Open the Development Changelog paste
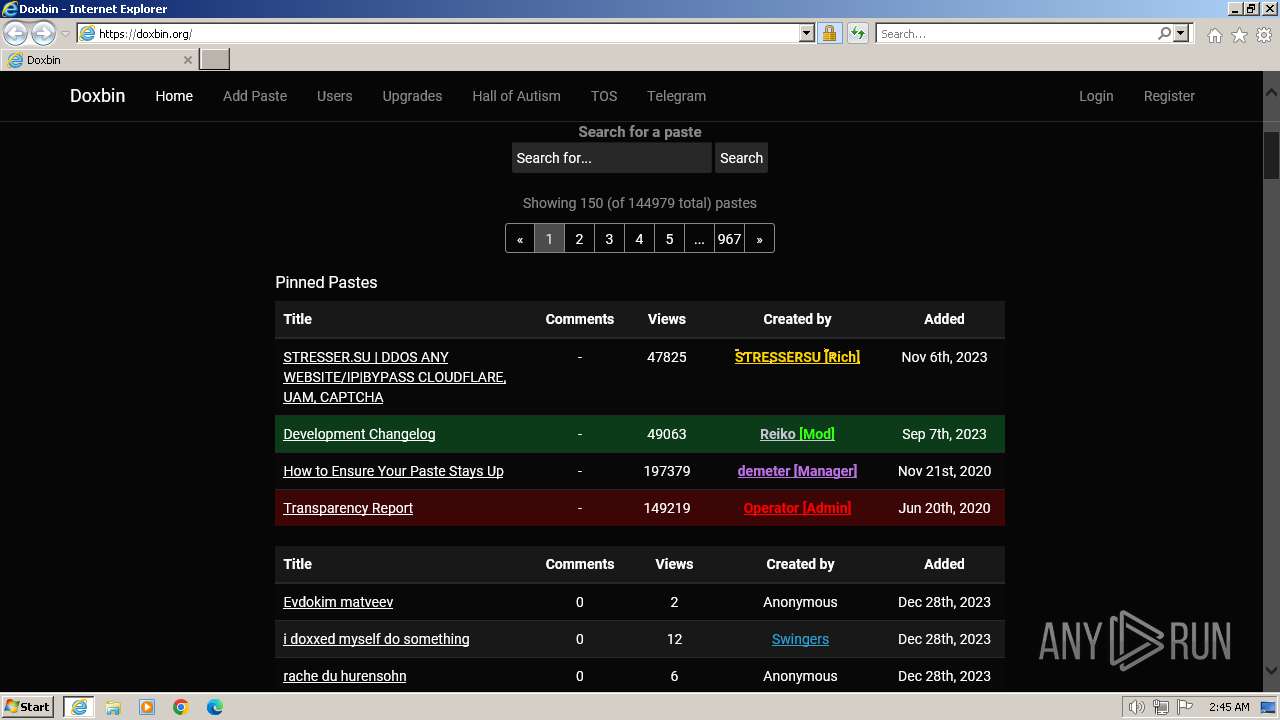Screen dimensions: 1280x720 pos(359,434)
